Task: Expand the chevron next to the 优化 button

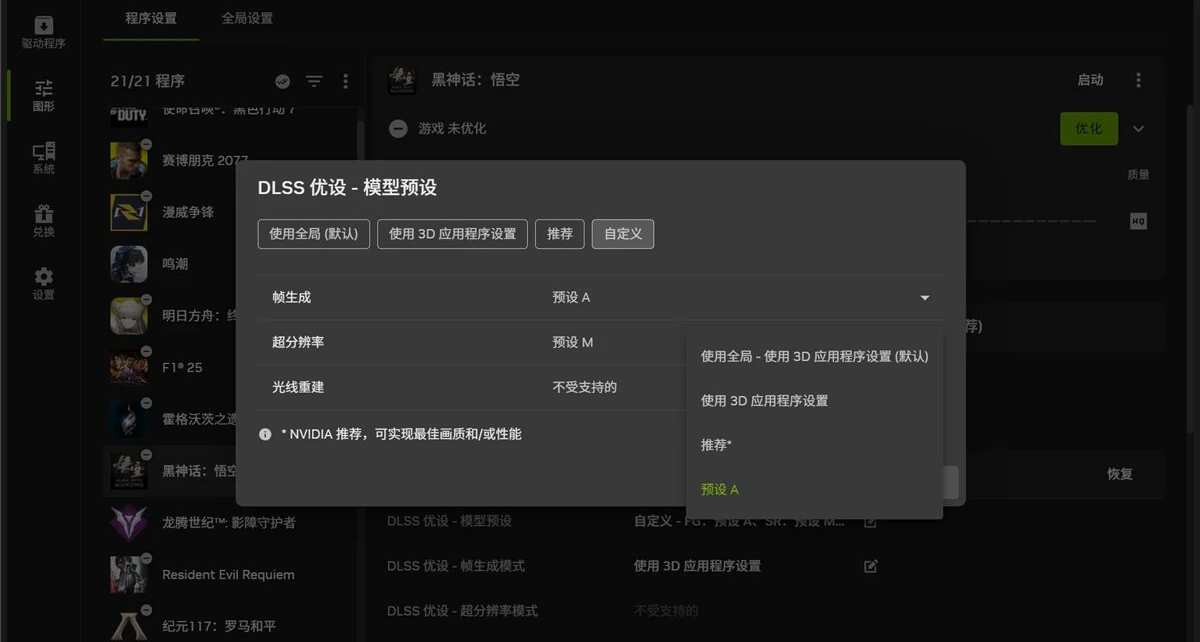Action: [x=1138, y=128]
